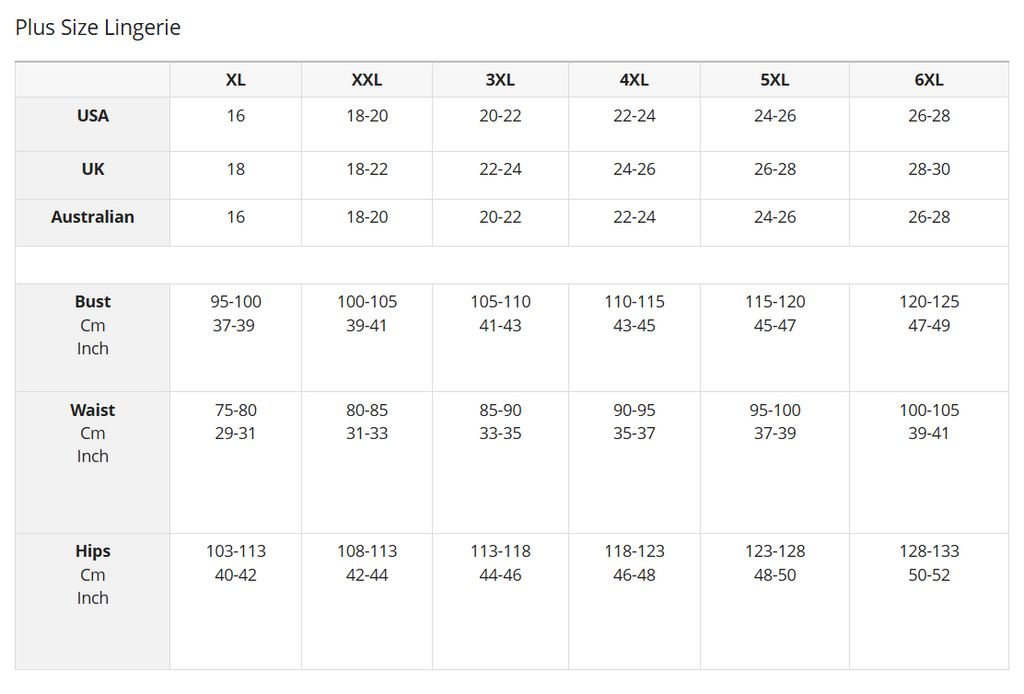Click the hips 123-128 cm cell
Viewport: 1024px width, 694px height.
775,551
